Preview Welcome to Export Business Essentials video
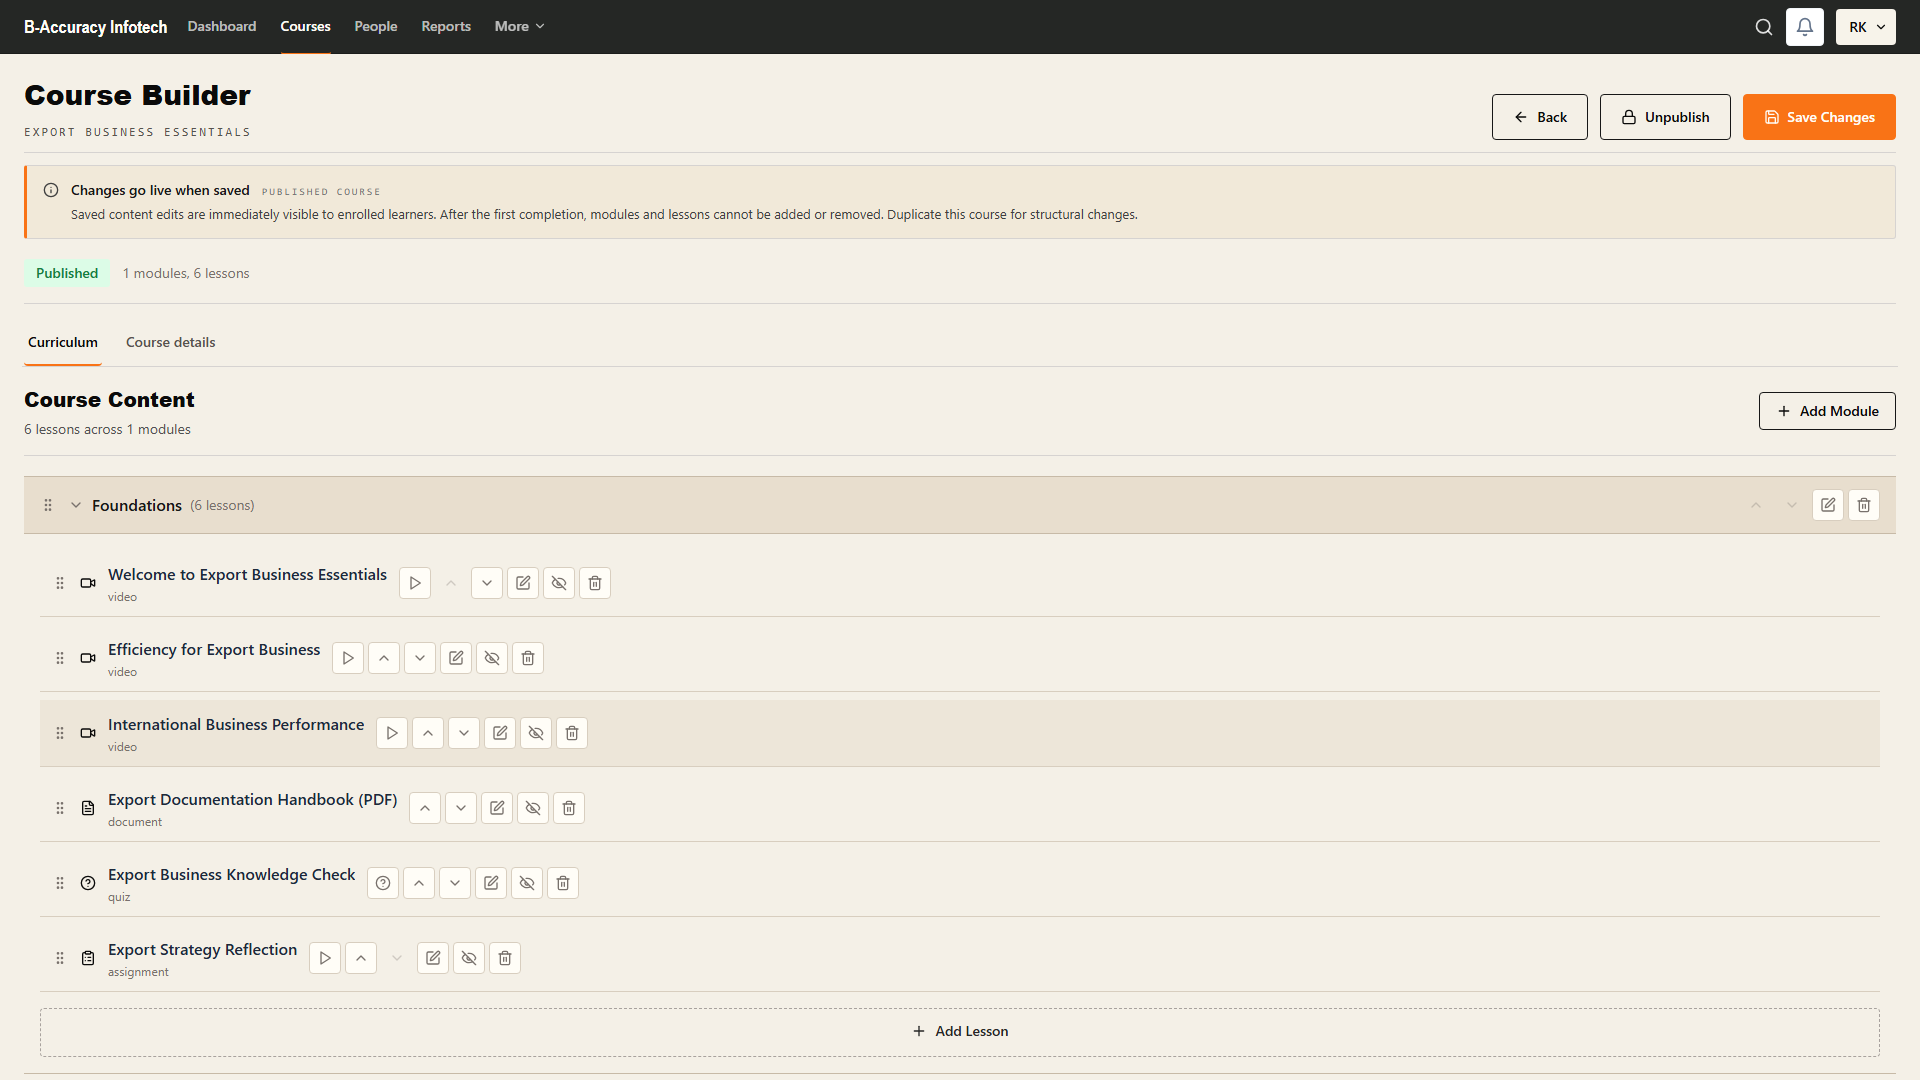 tap(415, 583)
